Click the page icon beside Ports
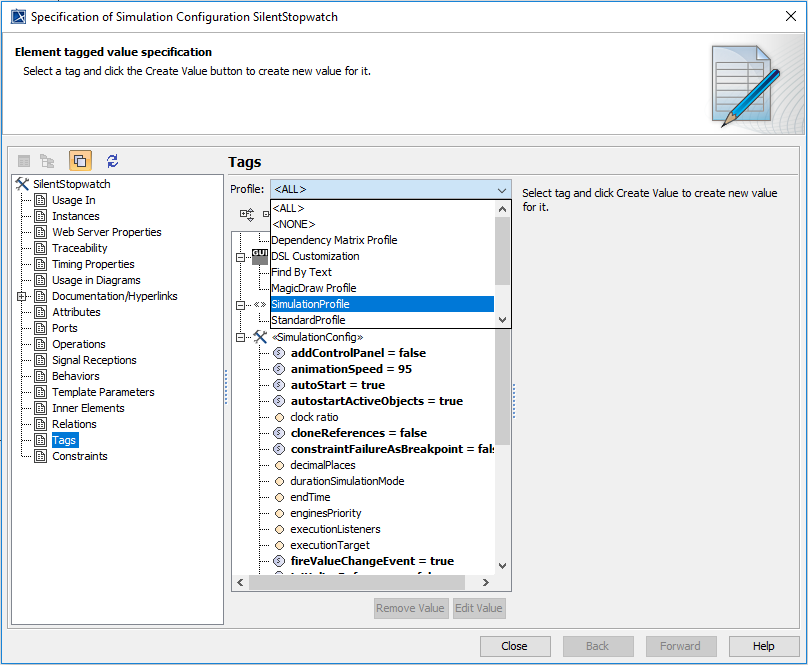 click(x=40, y=328)
